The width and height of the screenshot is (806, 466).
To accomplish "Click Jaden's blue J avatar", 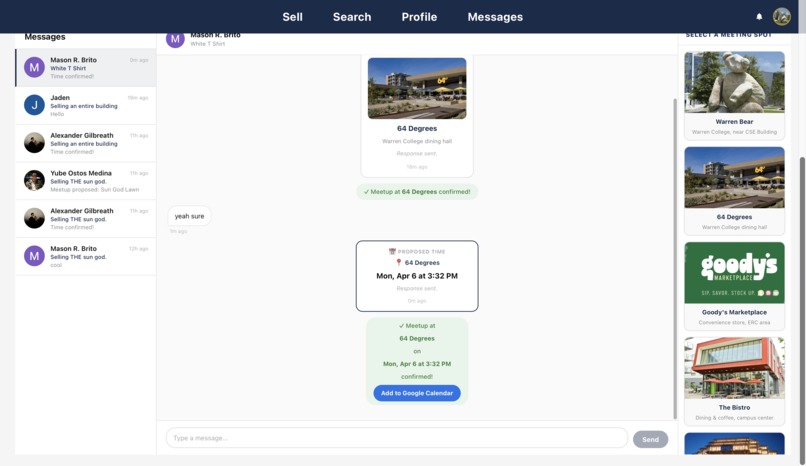I will click(x=34, y=105).
